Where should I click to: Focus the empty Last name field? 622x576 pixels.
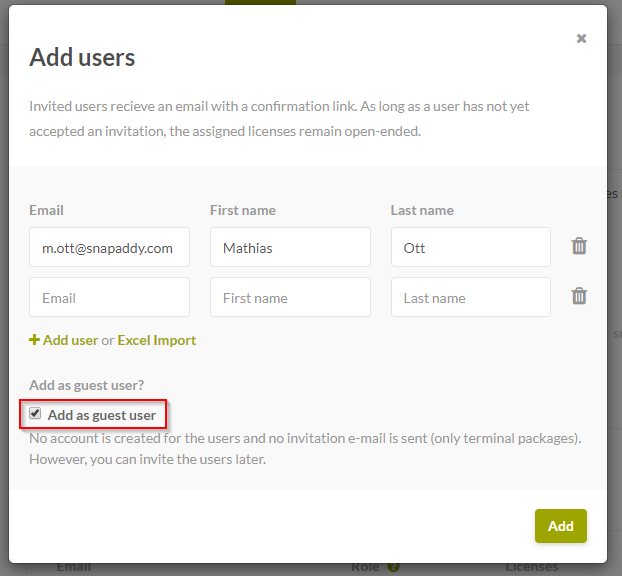(x=470, y=297)
